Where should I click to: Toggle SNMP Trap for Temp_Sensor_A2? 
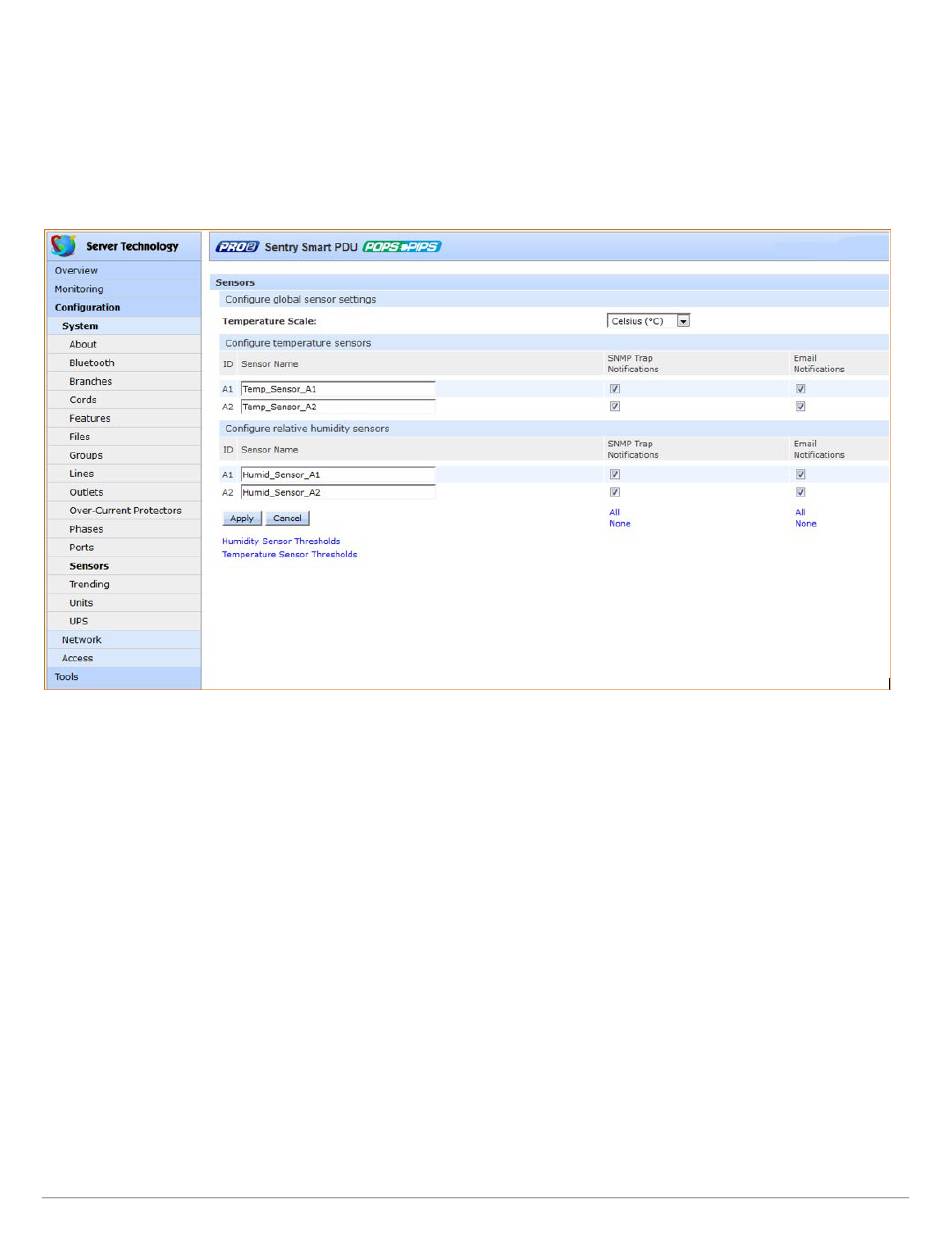tap(615, 407)
